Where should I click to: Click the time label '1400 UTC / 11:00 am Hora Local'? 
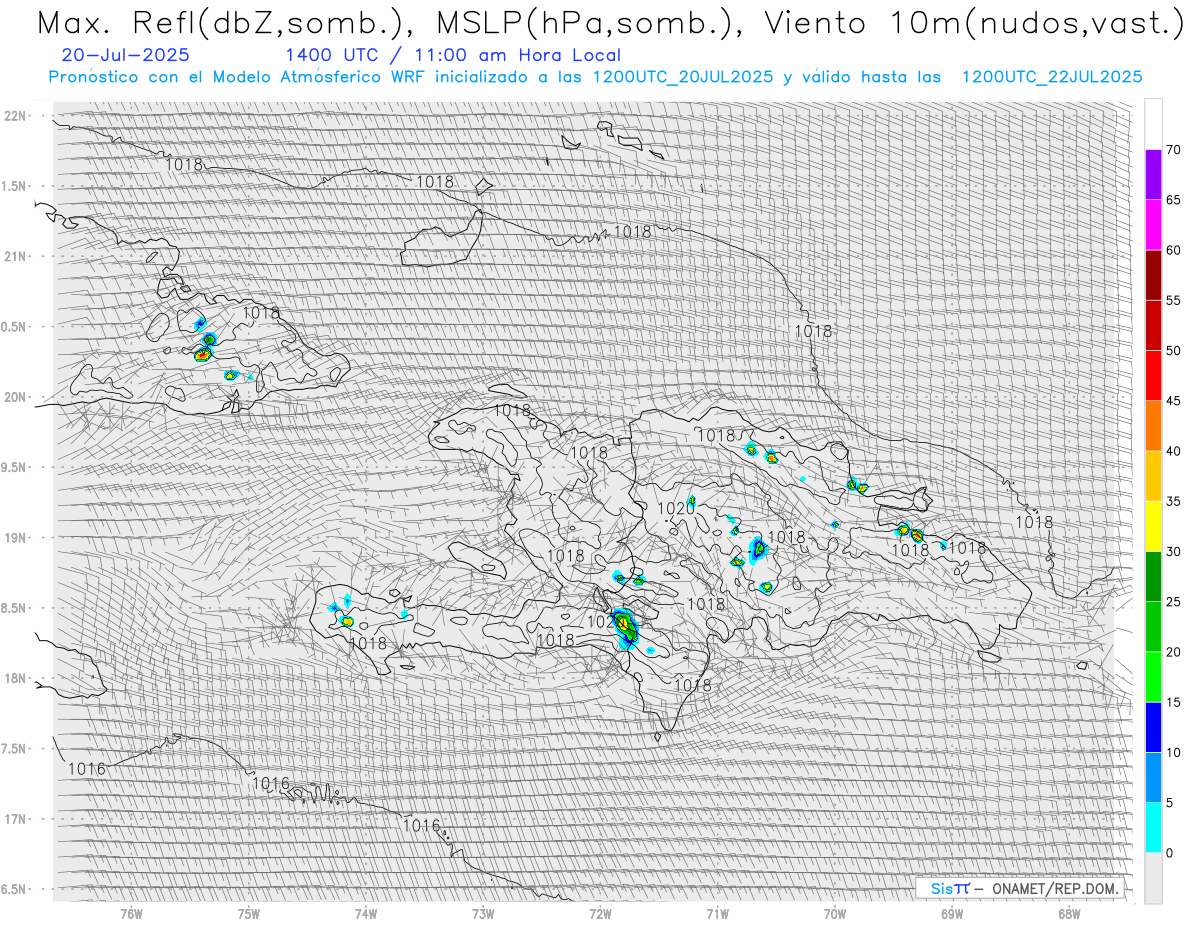(453, 56)
